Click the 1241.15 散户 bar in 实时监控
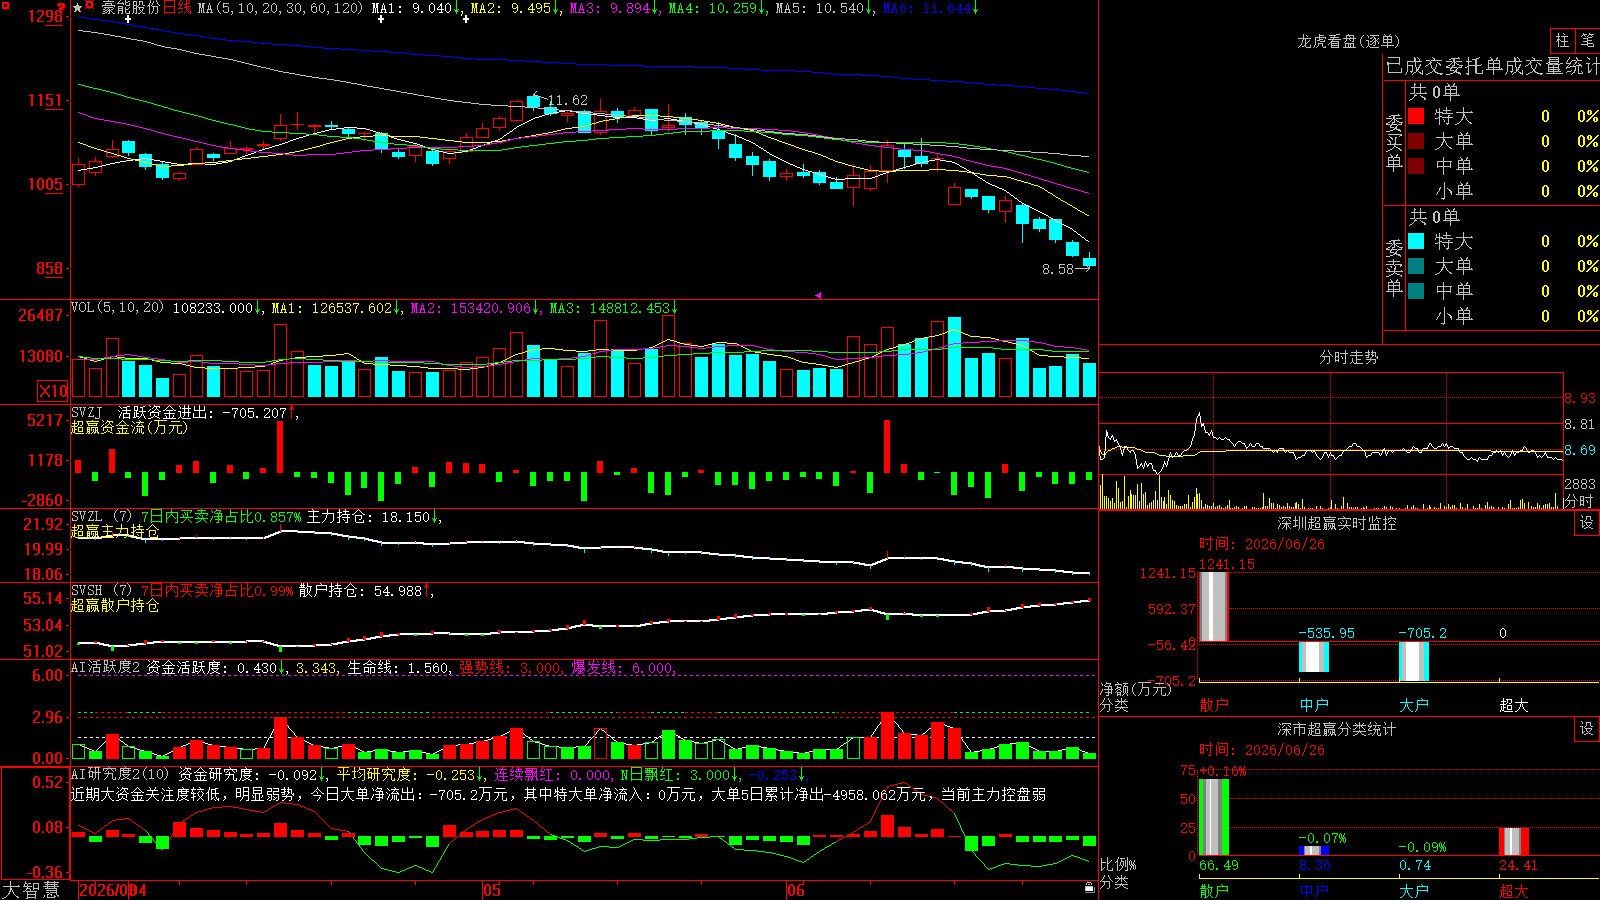1600x900 pixels. pos(1214,606)
